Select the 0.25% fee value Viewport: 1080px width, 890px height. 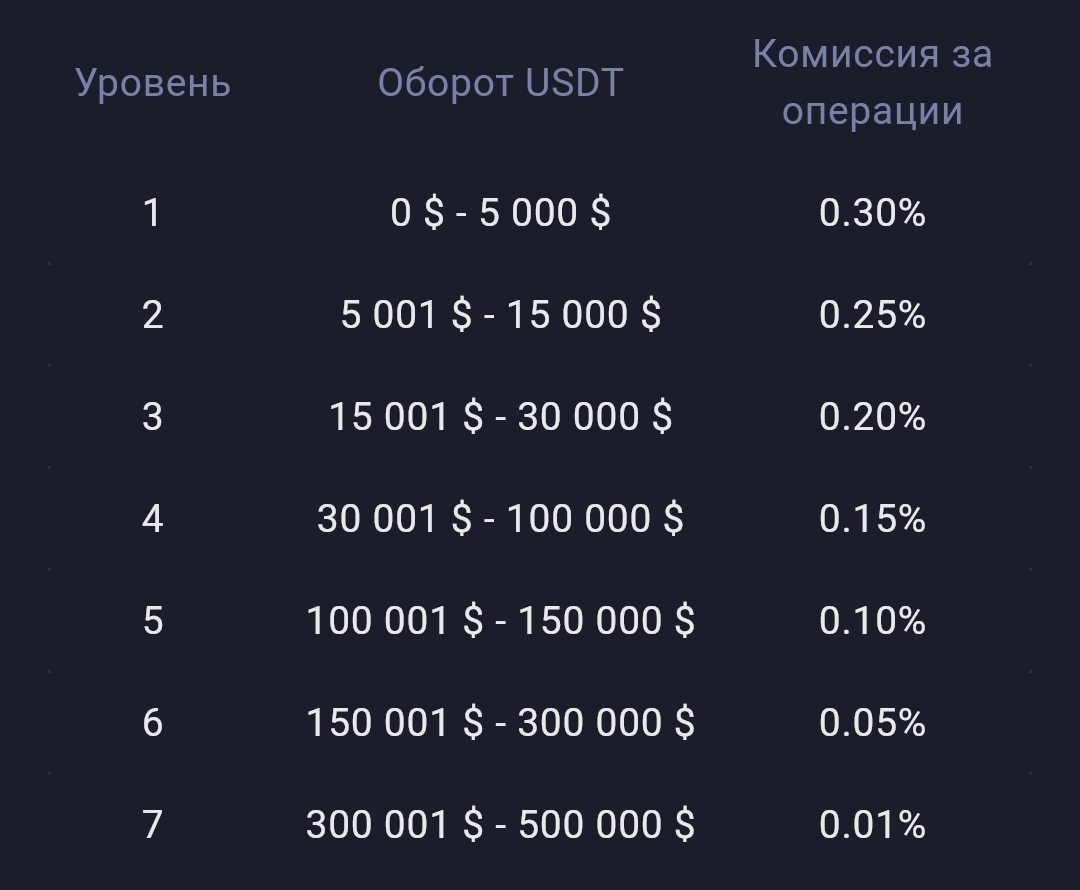[872, 315]
